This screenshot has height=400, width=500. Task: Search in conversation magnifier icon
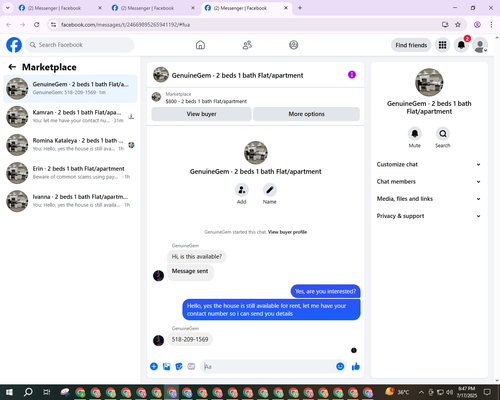[x=443, y=134]
